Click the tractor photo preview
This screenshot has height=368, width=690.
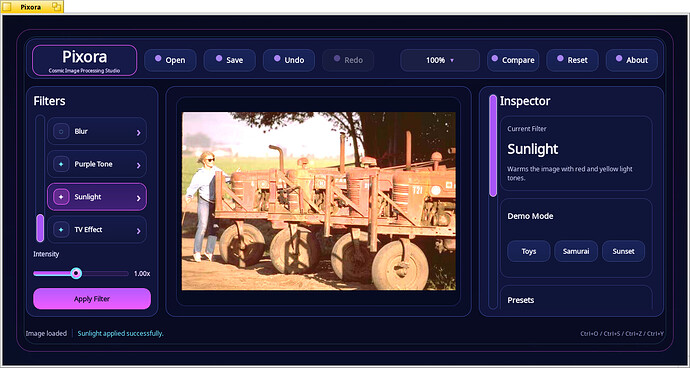[319, 201]
